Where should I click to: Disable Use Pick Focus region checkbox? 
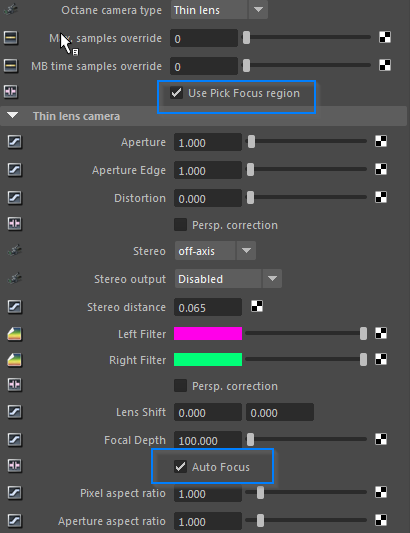click(177, 93)
